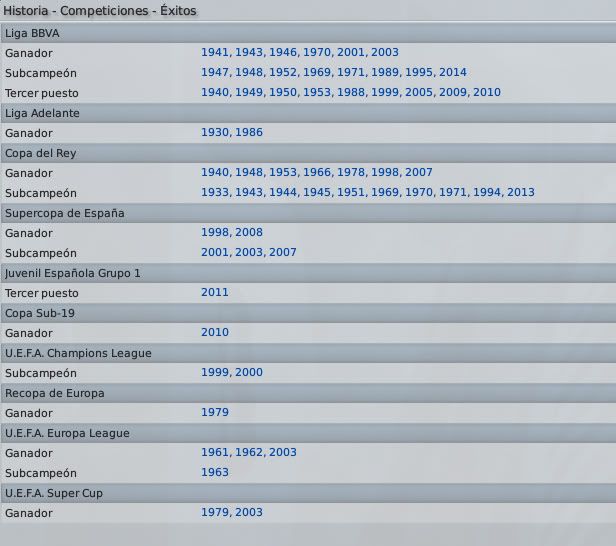Click 1978 in Copa del Rey Ganador row
616x546 pixels.
[x=351, y=172]
